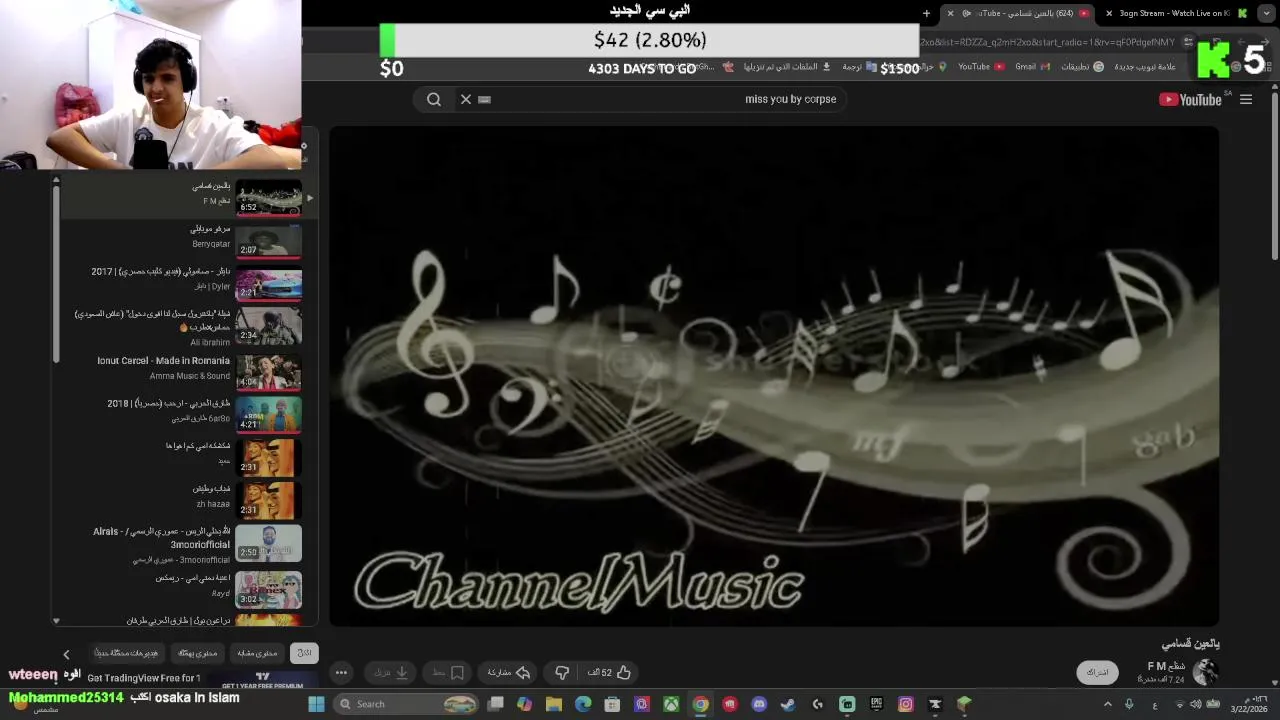Open the 3mooriofficial Alrais video title

point(162,538)
